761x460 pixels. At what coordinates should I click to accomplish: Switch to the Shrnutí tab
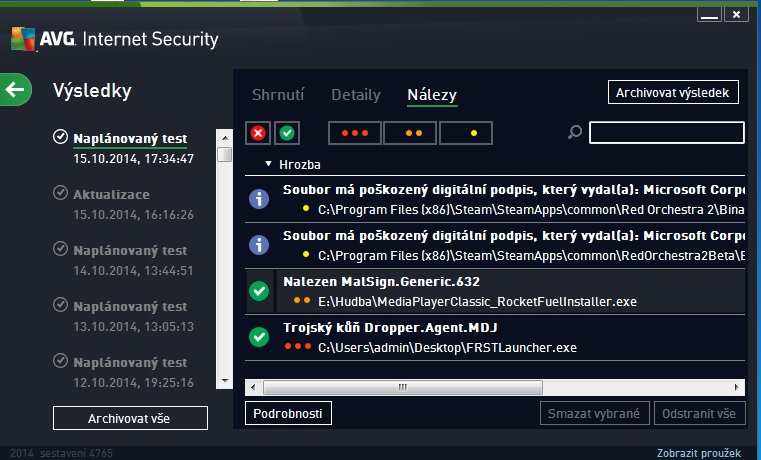(x=277, y=95)
